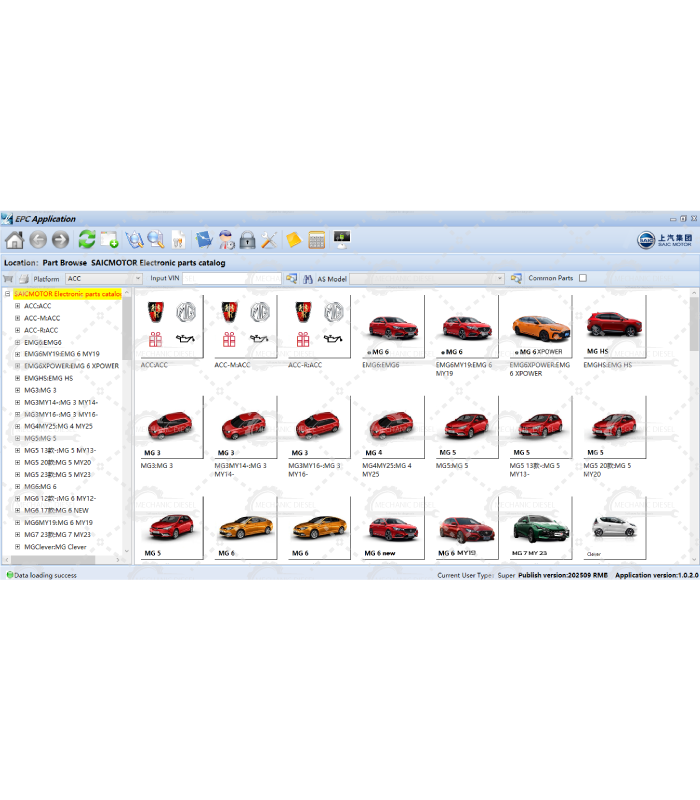The image size is (700, 800).
Task: Click the shopping cart icon
Action: [8, 279]
